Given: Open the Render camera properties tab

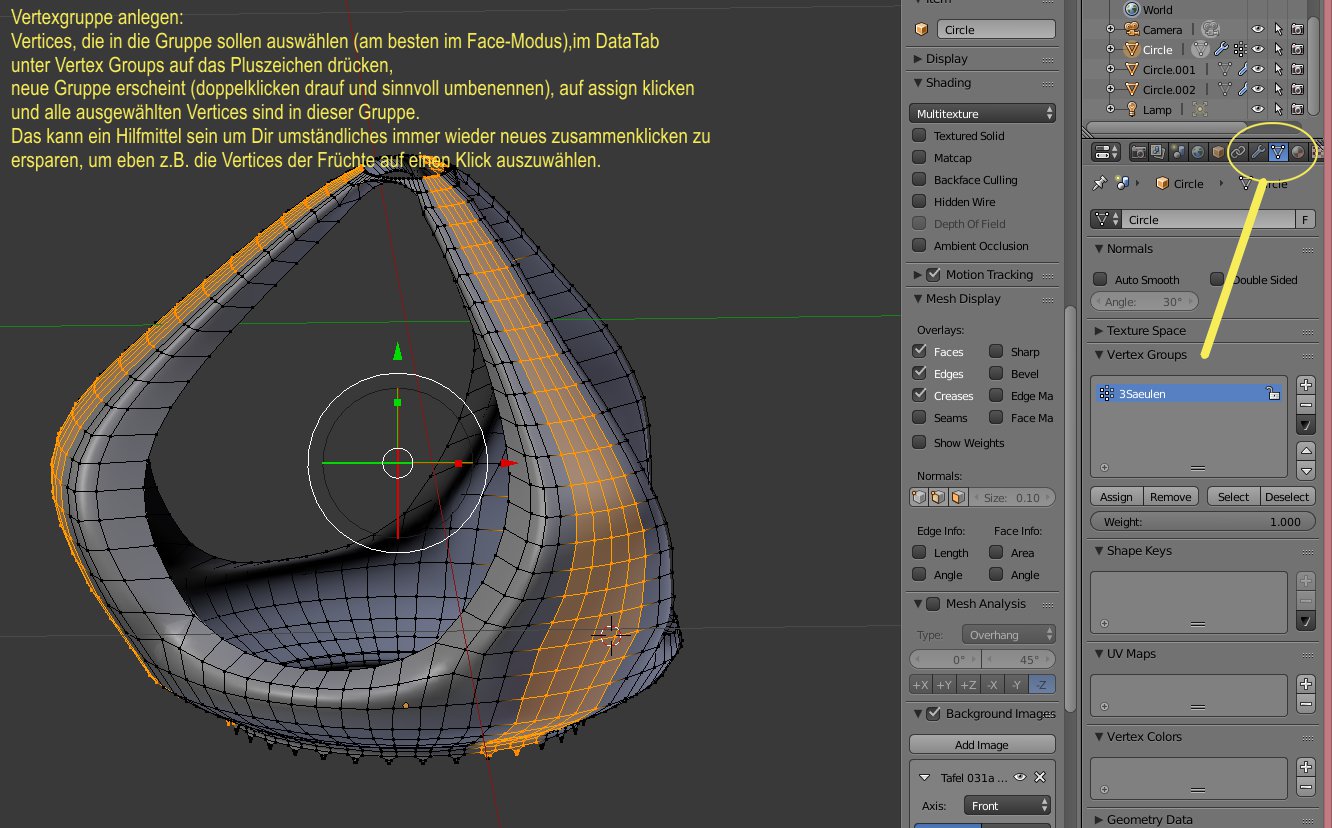Looking at the screenshot, I should (x=1138, y=152).
